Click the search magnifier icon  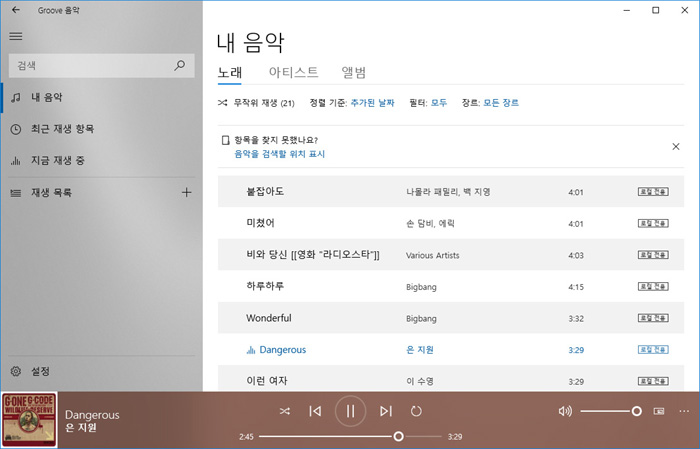[179, 66]
